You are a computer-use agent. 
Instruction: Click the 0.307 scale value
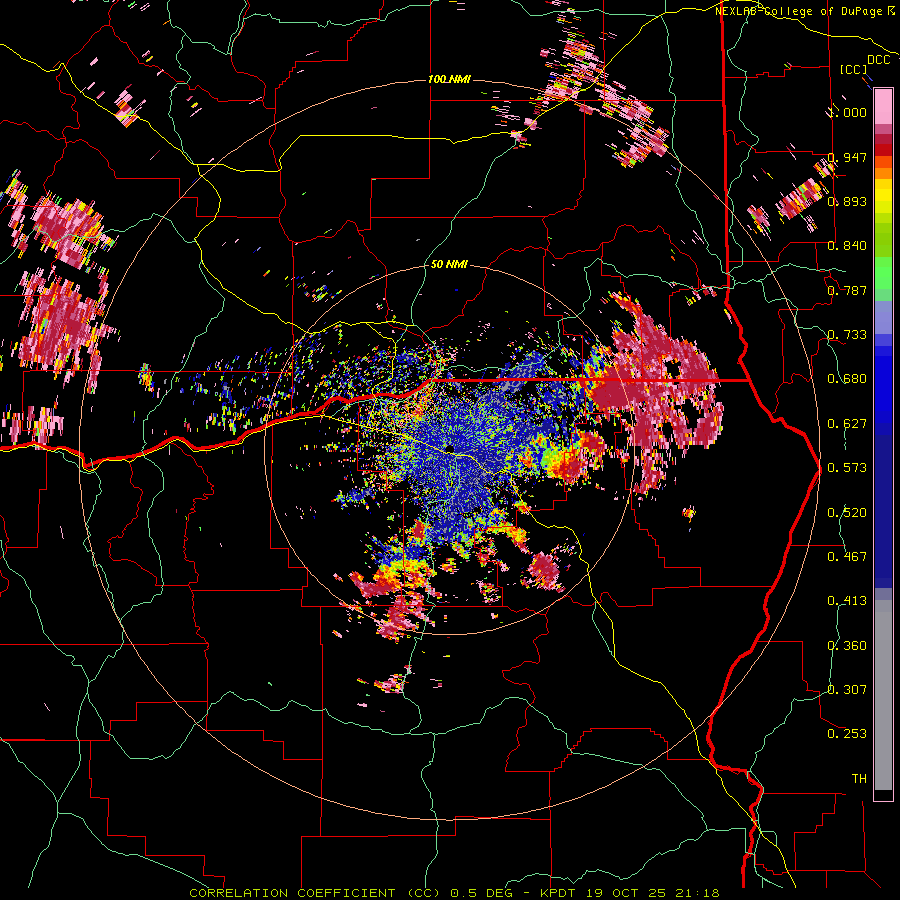[x=848, y=690]
